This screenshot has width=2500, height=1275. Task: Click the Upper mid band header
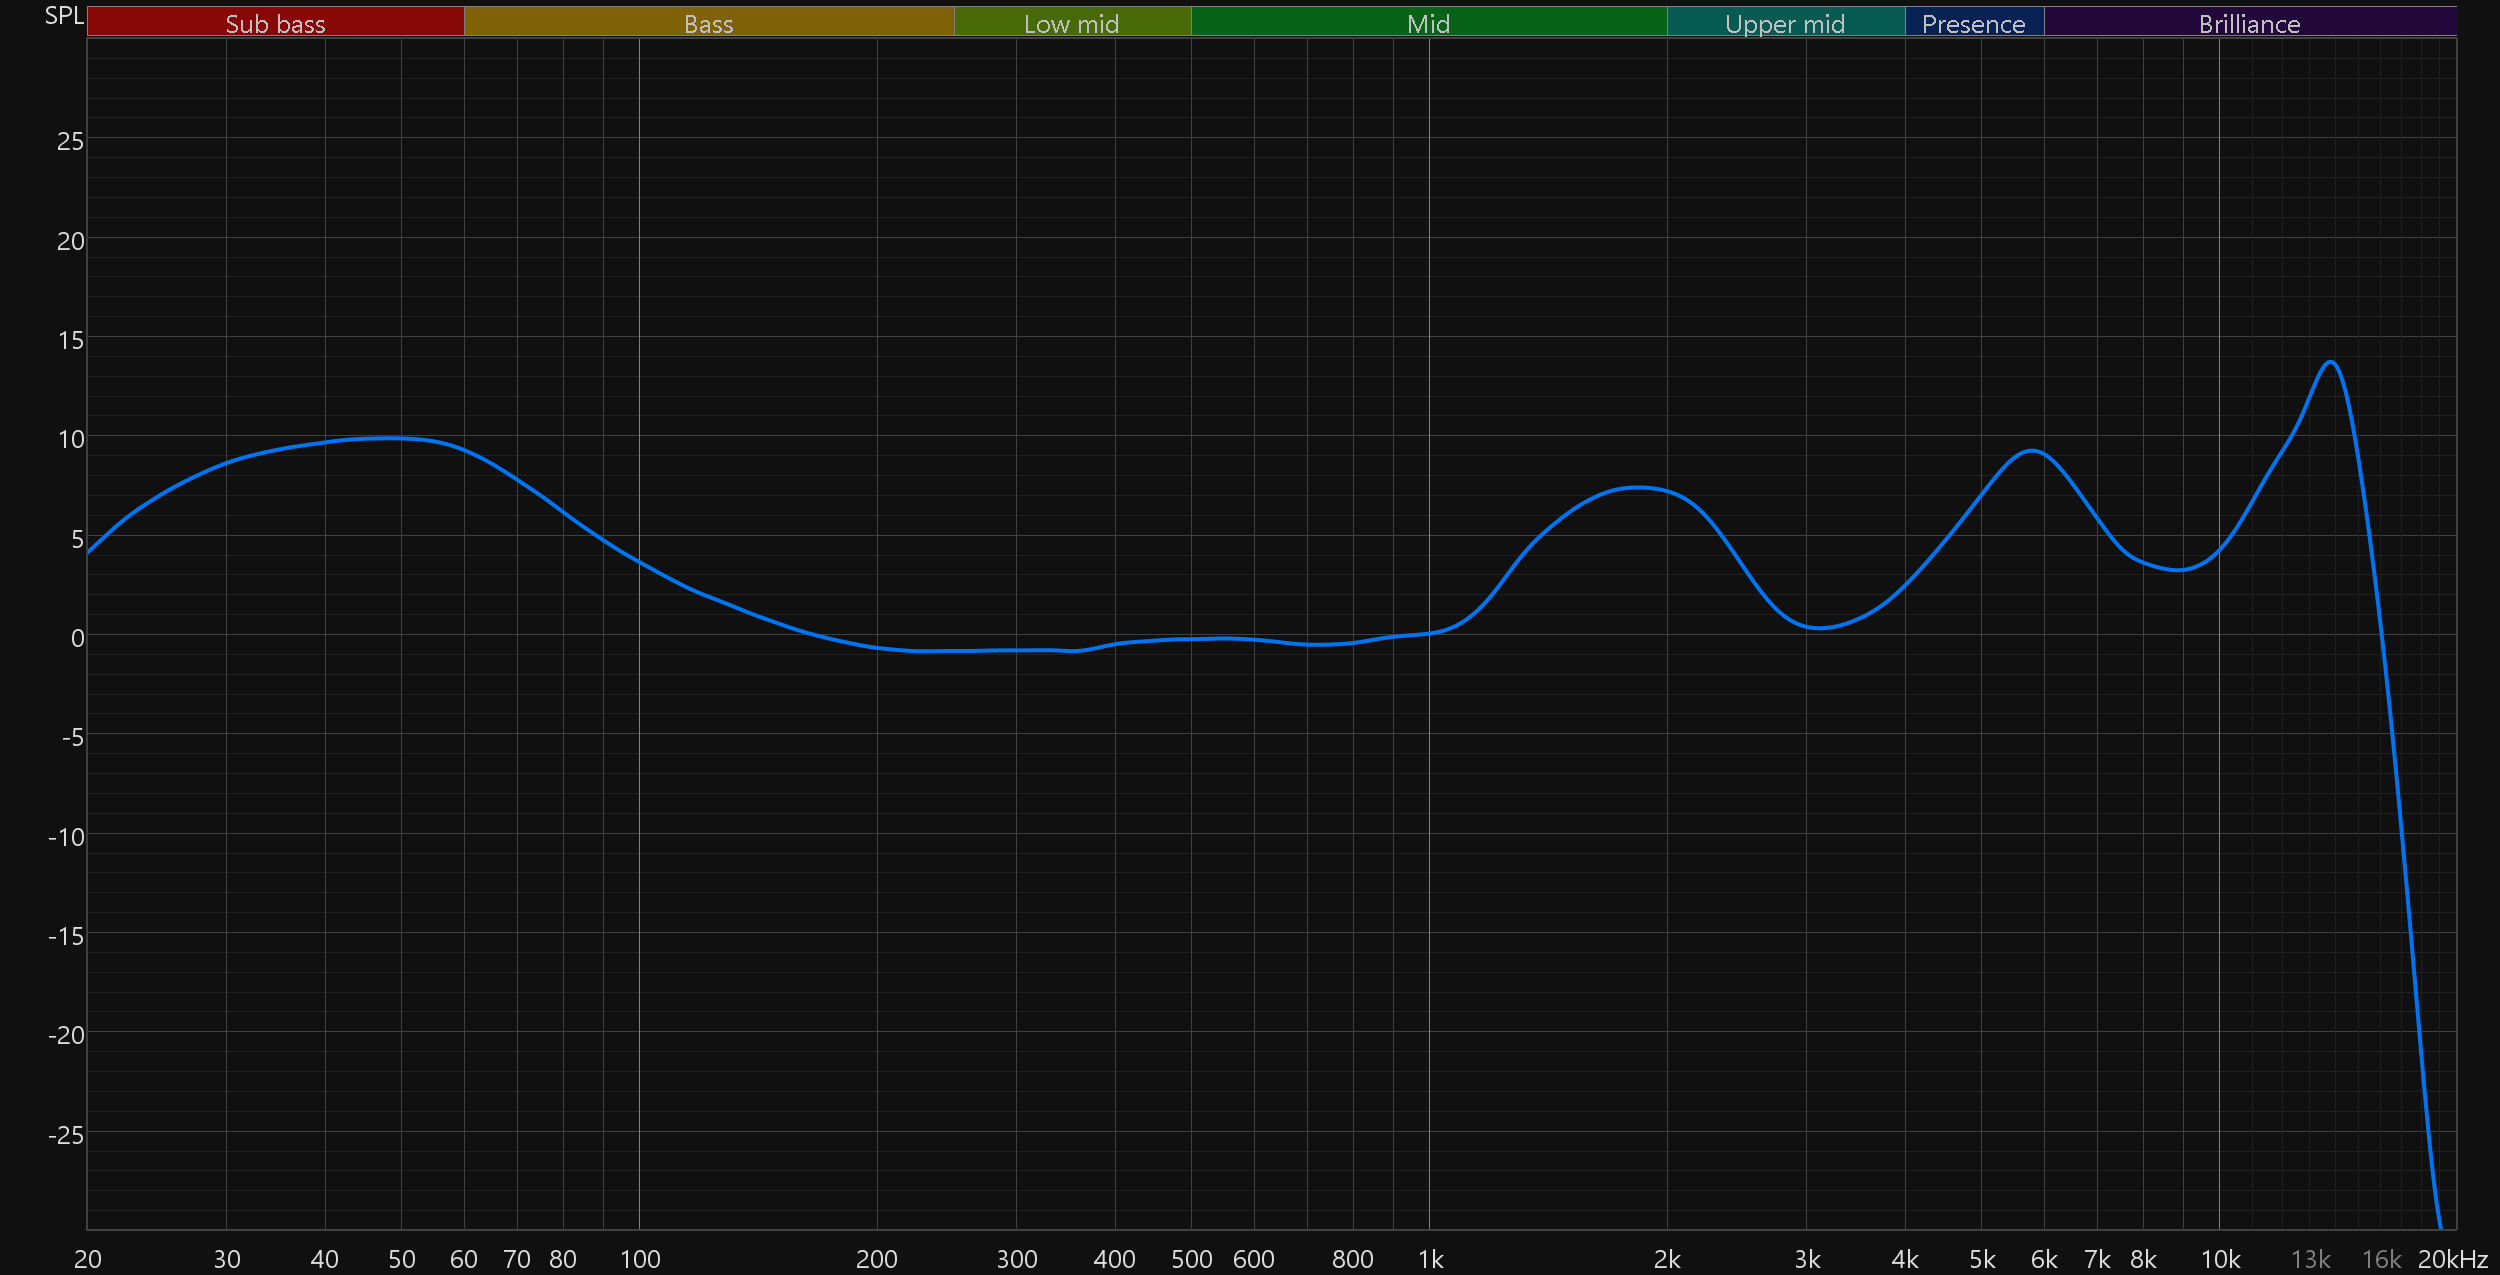[x=1785, y=23]
